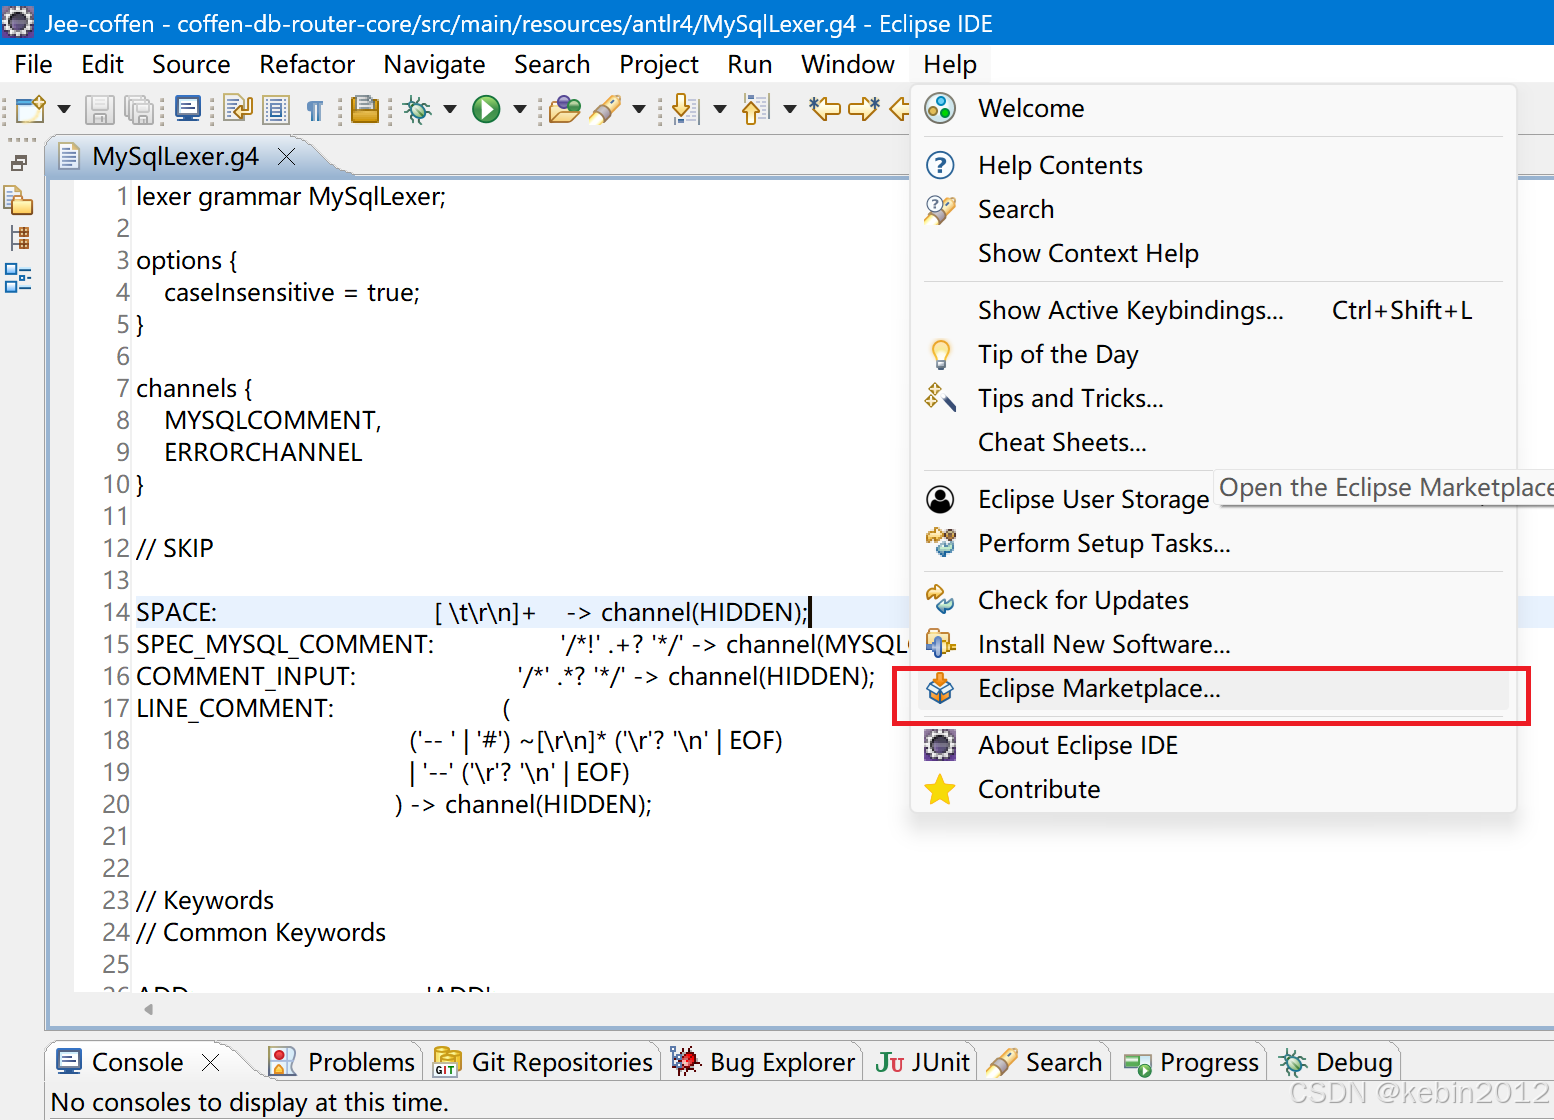The width and height of the screenshot is (1554, 1120).
Task: Choose Tips and Tricks entry
Action: (1213, 398)
